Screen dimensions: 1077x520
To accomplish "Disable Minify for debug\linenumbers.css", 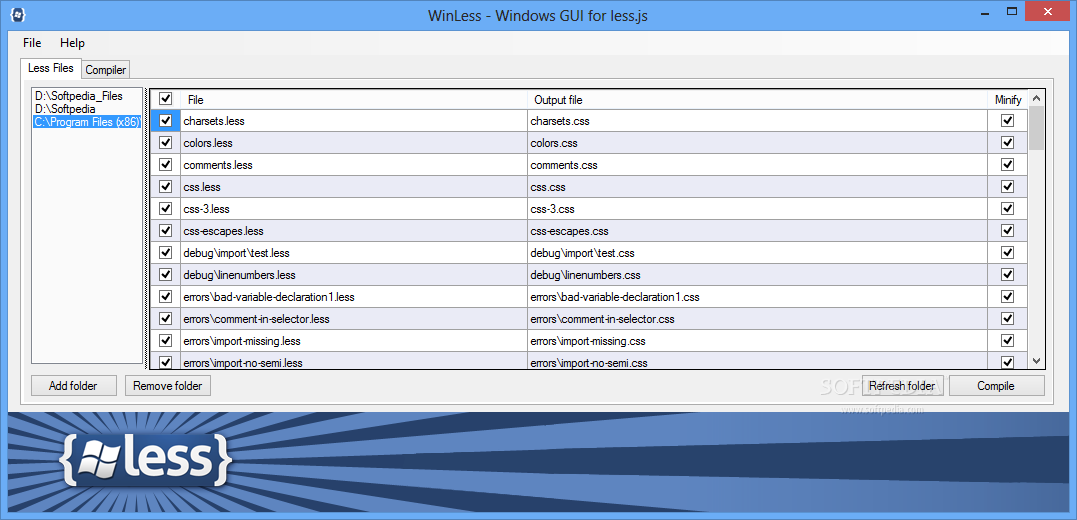I will coord(1008,275).
